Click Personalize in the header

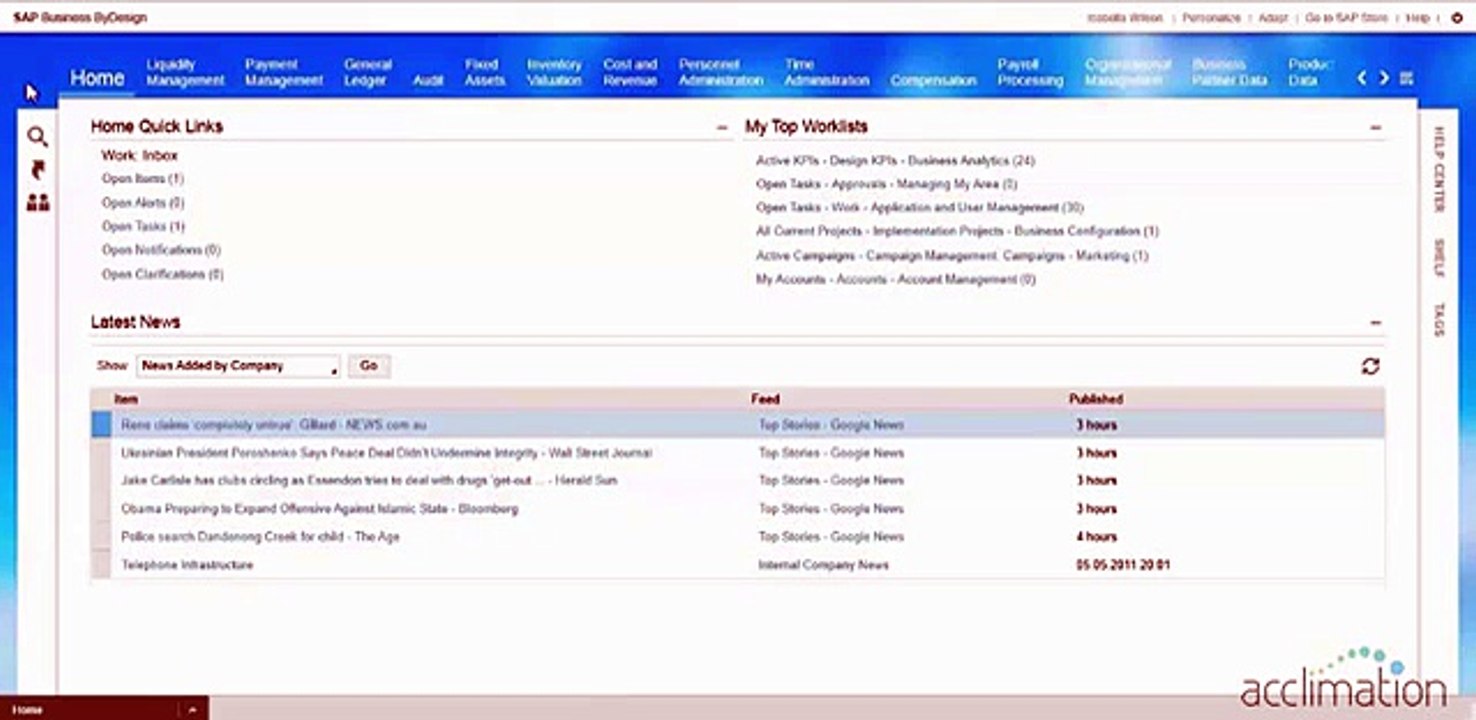pyautogui.click(x=1211, y=18)
